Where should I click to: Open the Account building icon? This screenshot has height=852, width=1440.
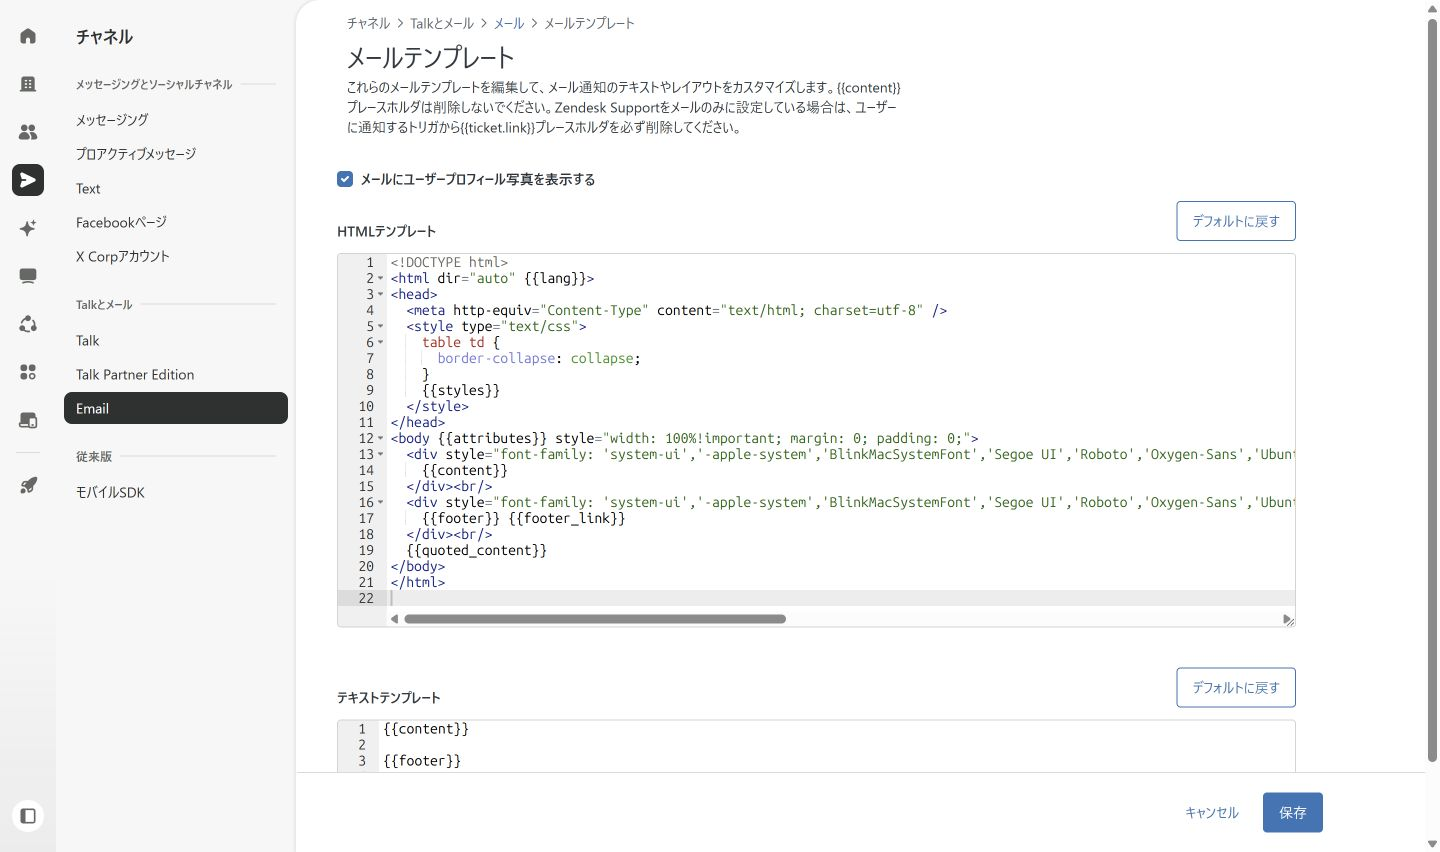click(x=28, y=84)
